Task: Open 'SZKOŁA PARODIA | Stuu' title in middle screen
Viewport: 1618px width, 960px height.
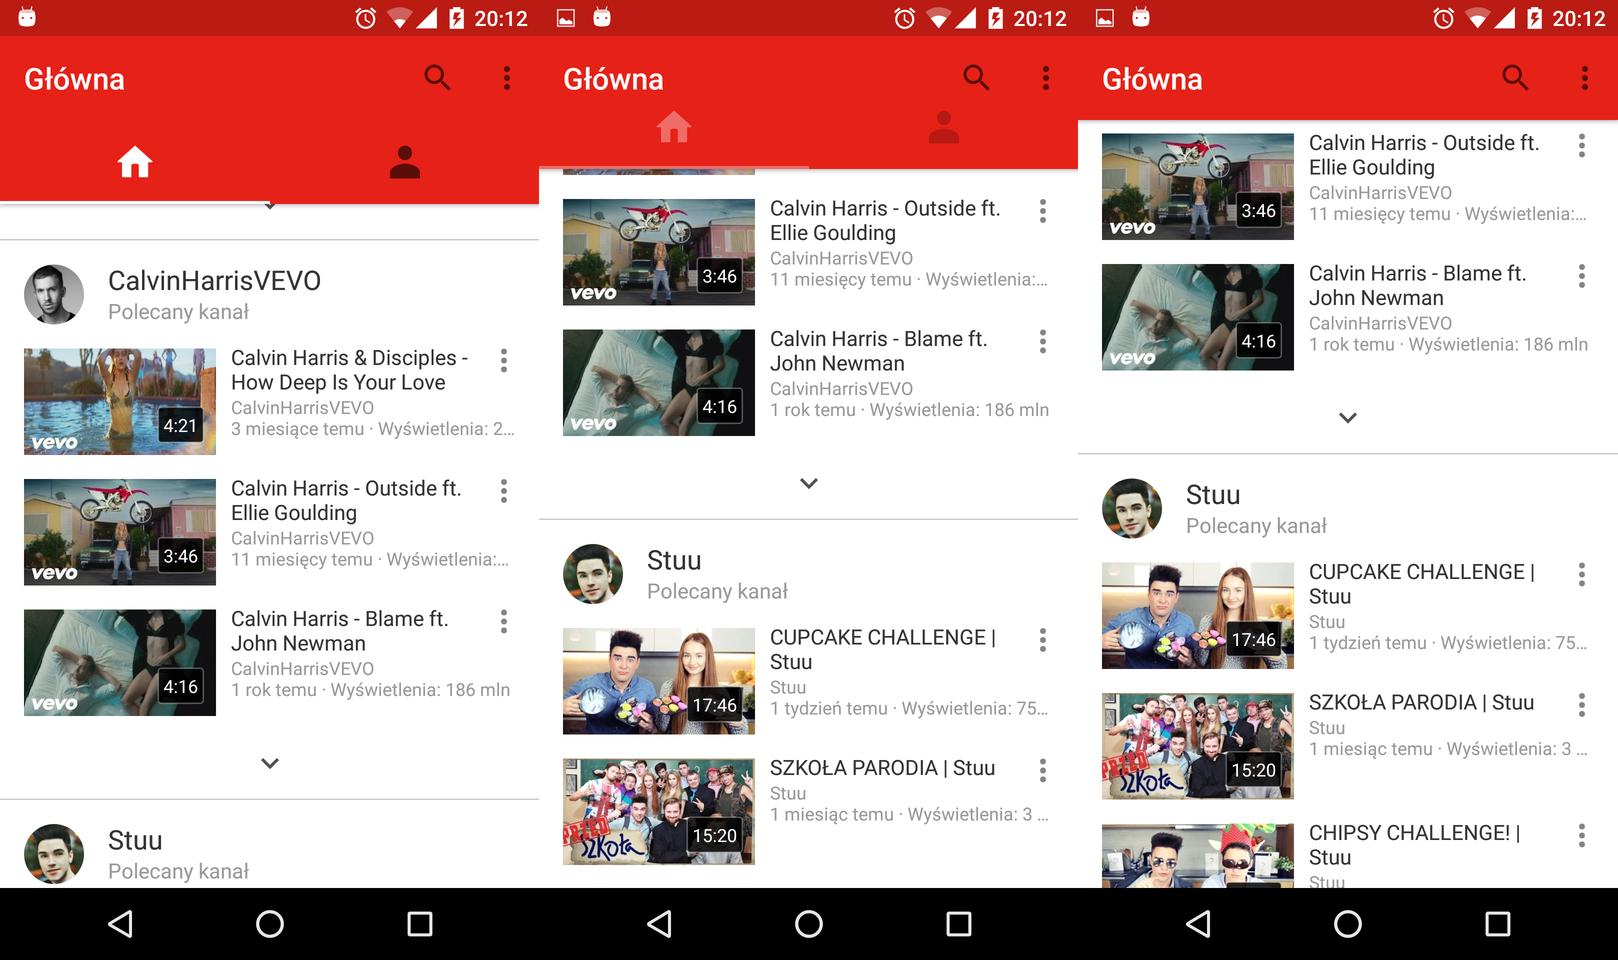Action: point(883,768)
